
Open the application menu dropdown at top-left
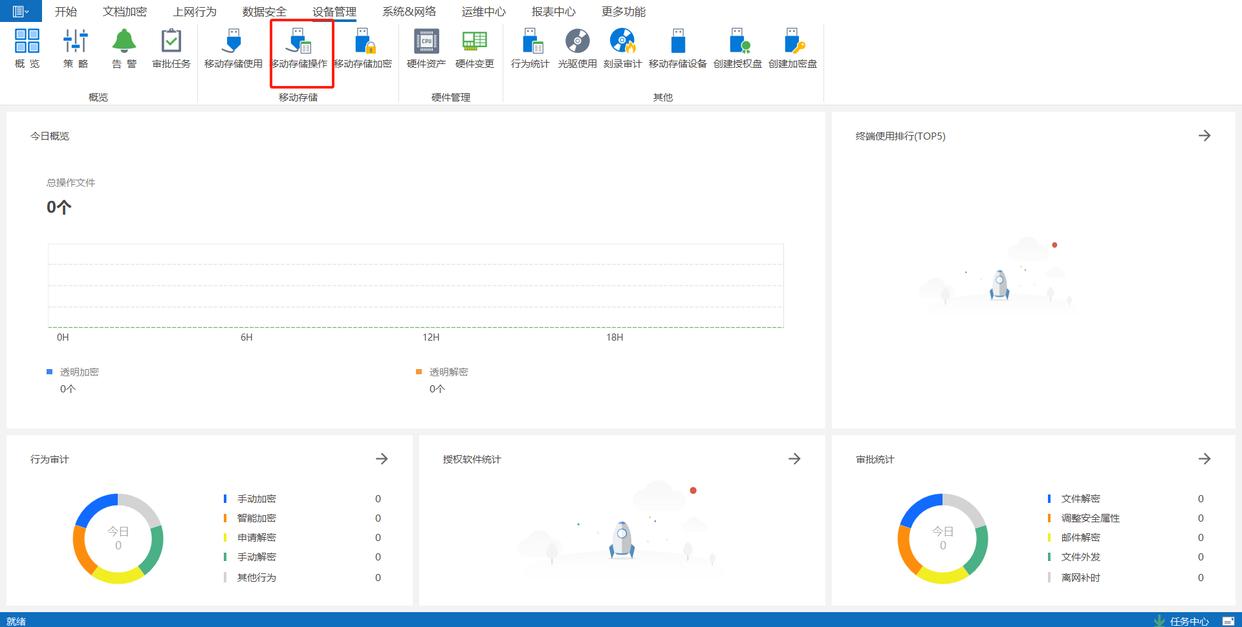tap(20, 11)
